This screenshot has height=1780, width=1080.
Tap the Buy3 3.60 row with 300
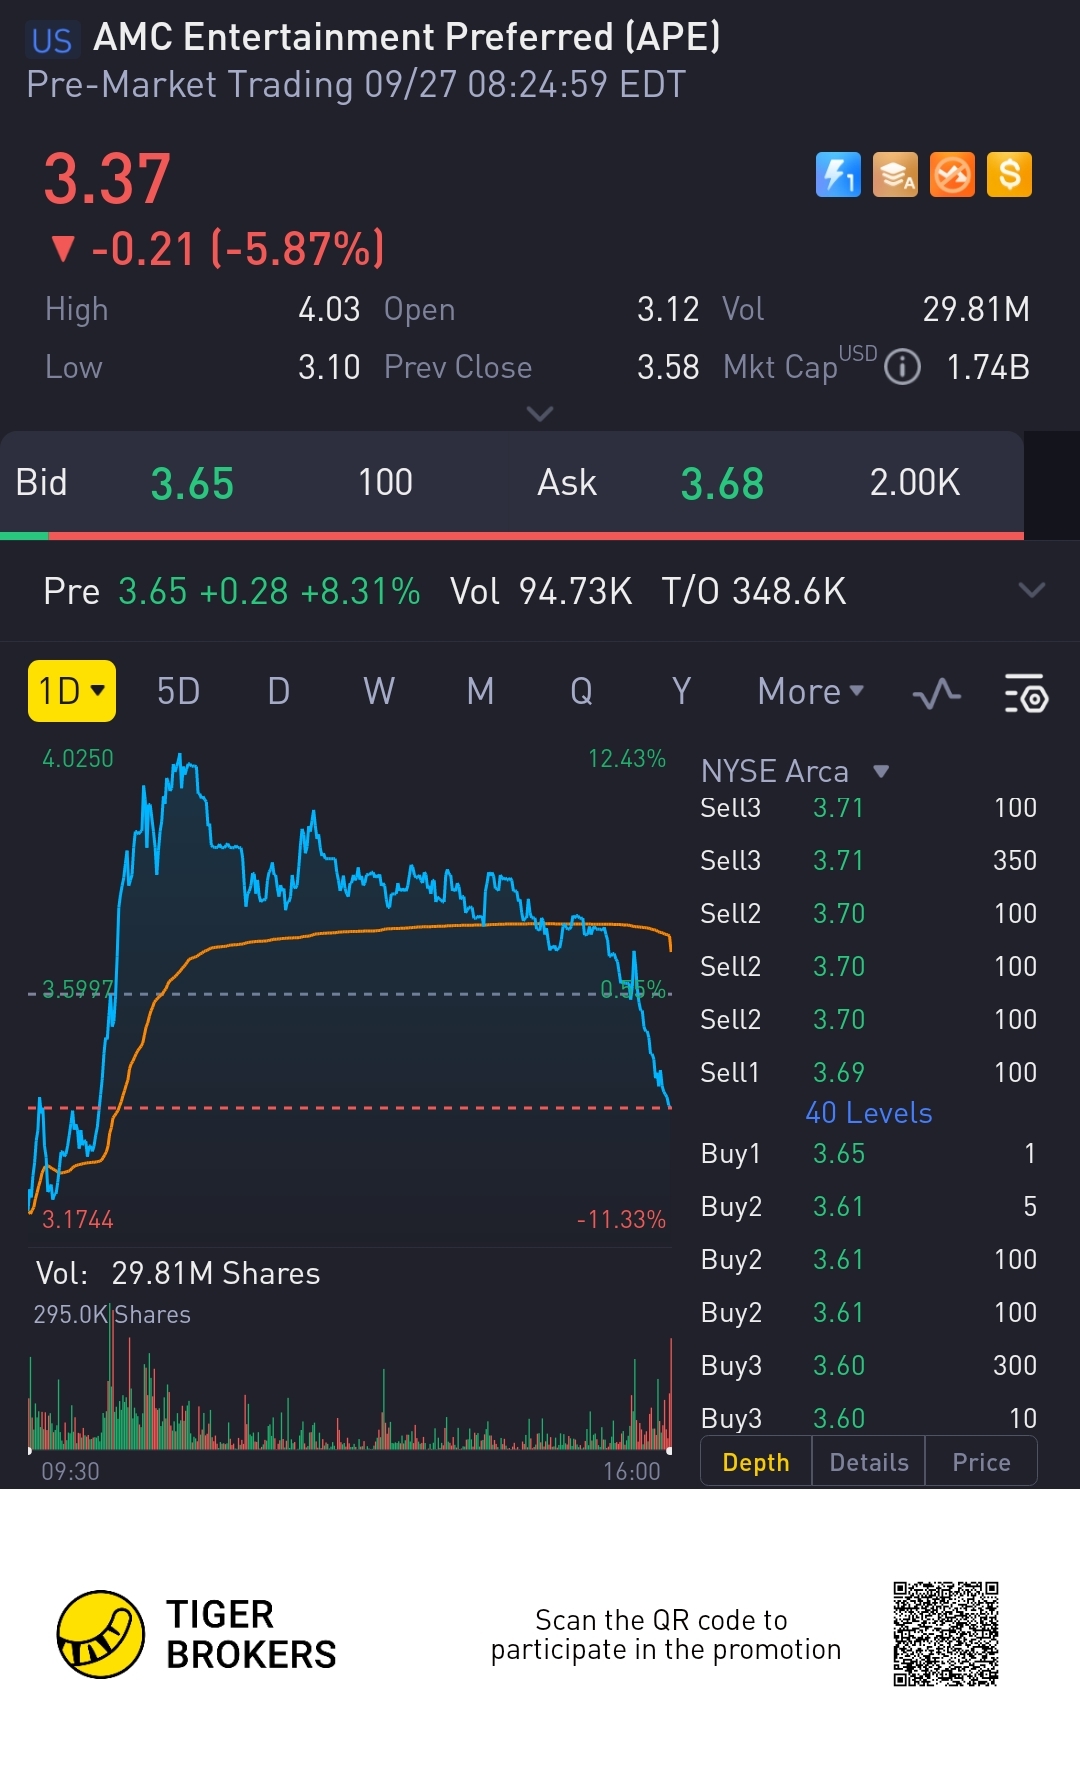(x=868, y=1365)
